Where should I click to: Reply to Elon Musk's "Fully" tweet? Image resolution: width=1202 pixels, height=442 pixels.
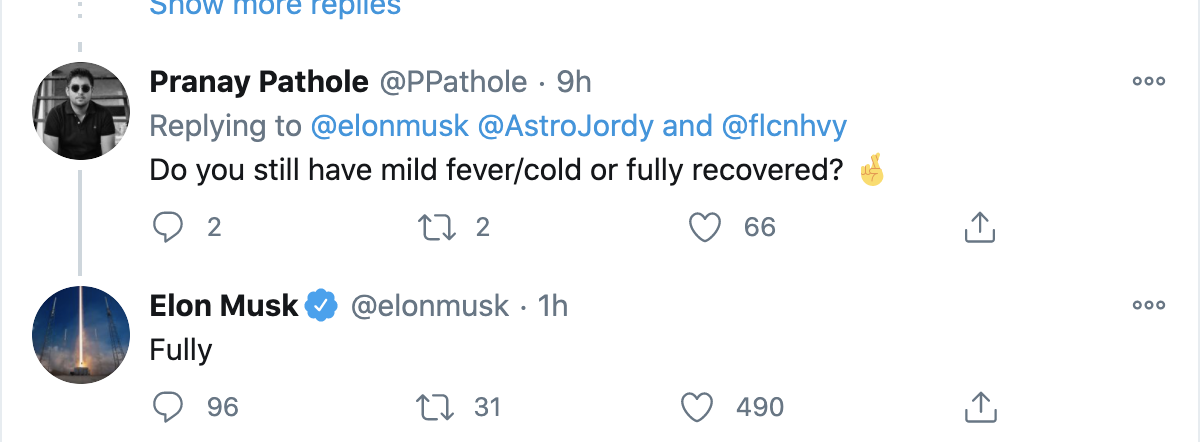[167, 407]
